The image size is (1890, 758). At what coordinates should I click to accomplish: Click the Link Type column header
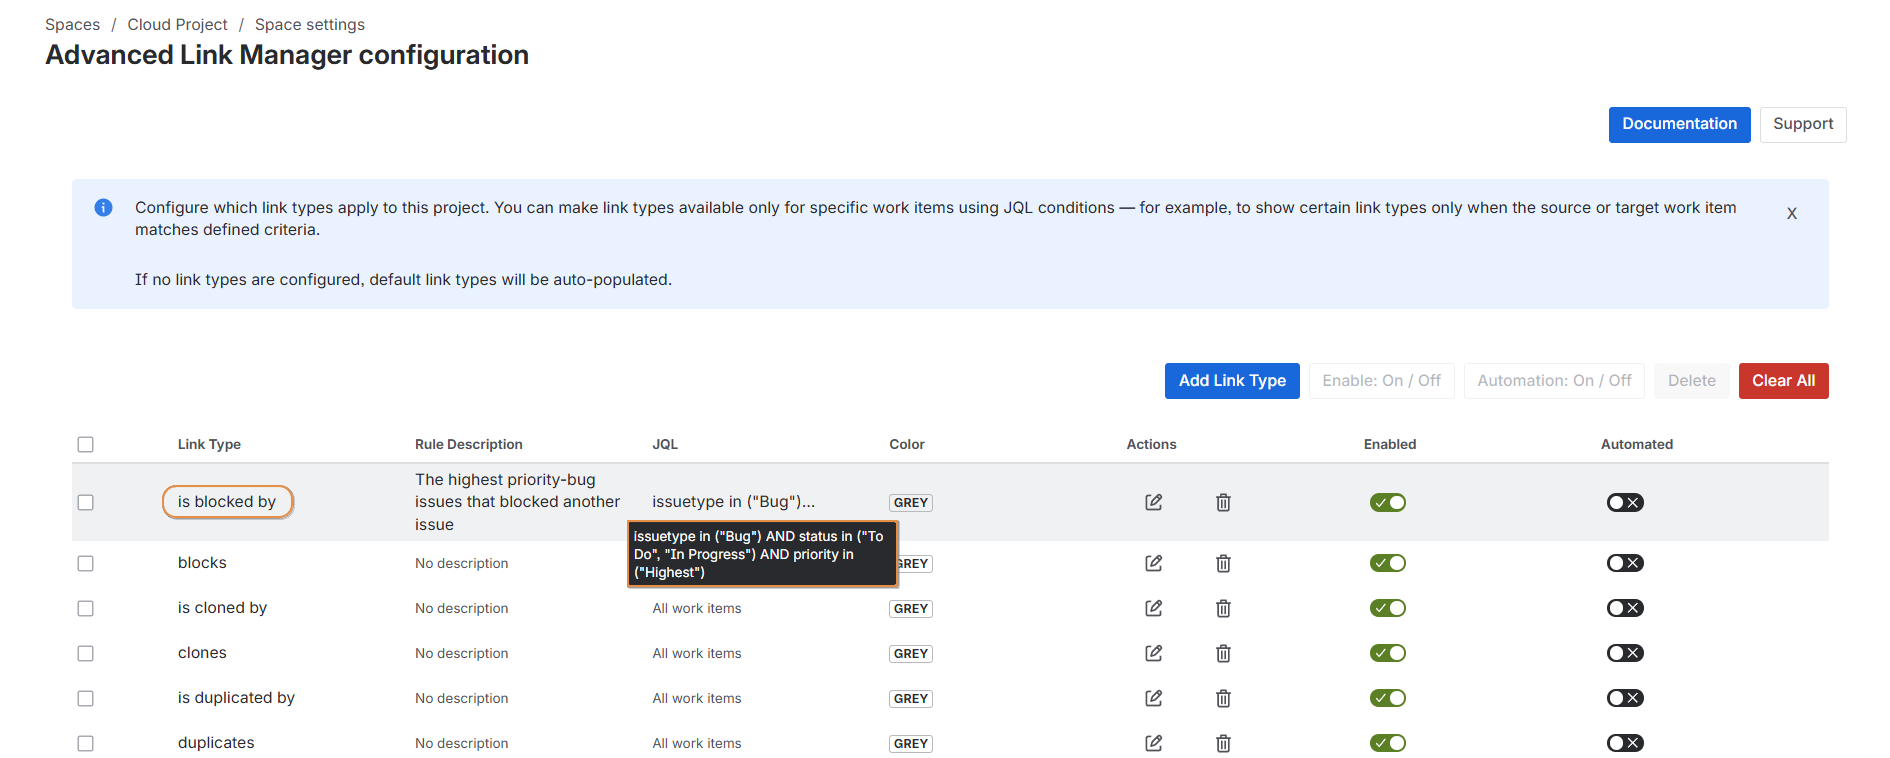coord(209,444)
